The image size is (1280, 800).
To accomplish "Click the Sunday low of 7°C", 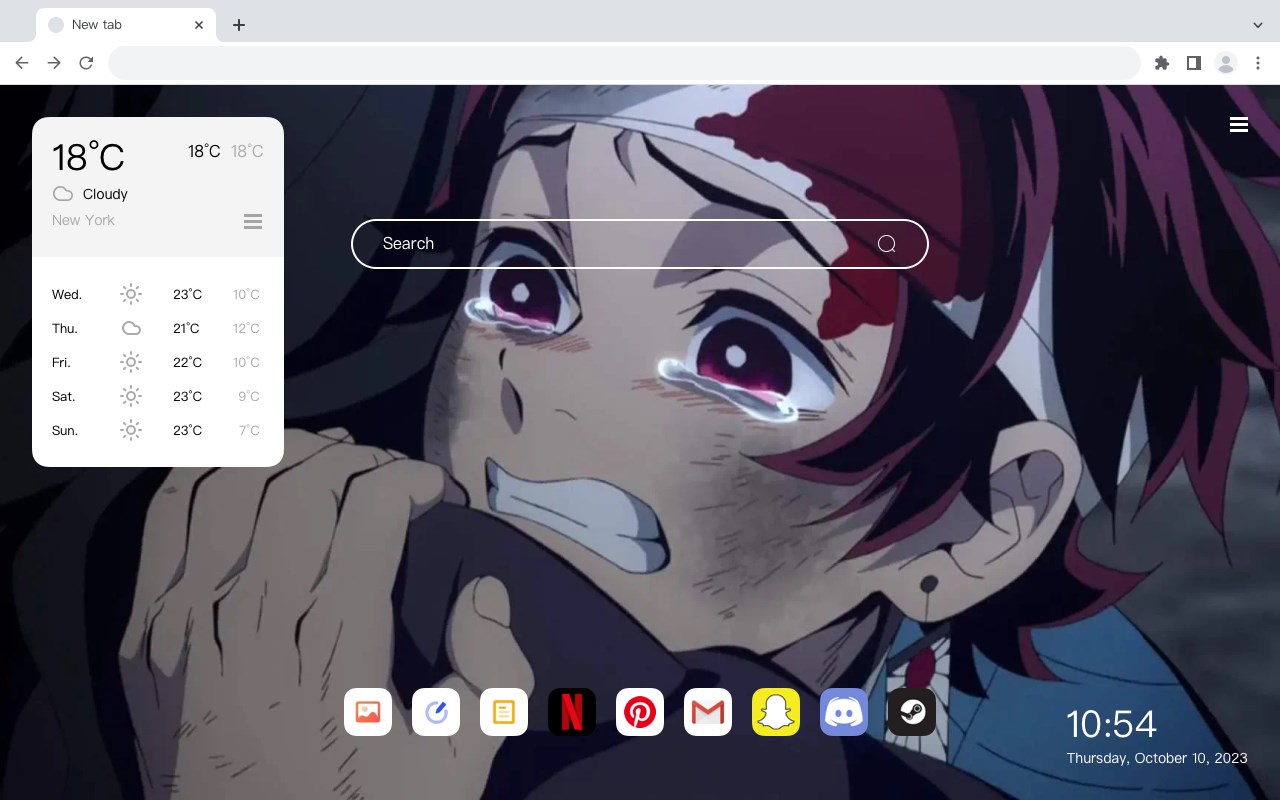I will 249,430.
